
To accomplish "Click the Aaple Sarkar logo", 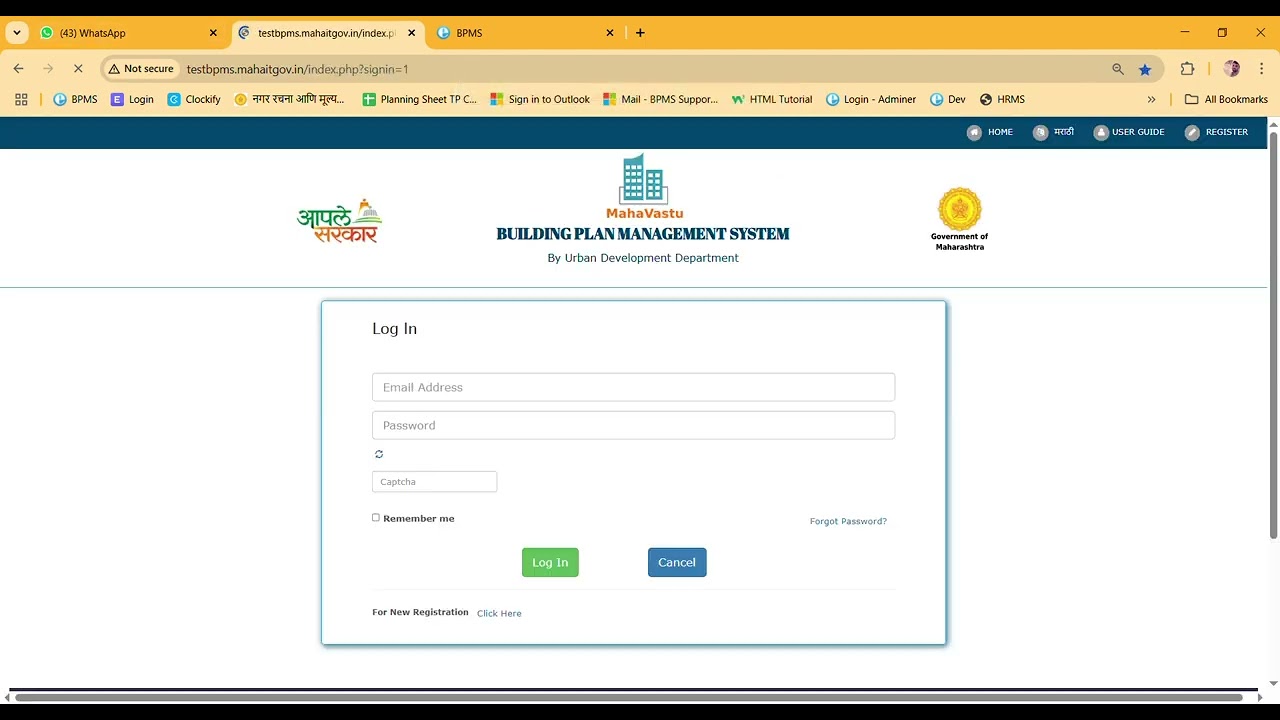I will coord(340,221).
